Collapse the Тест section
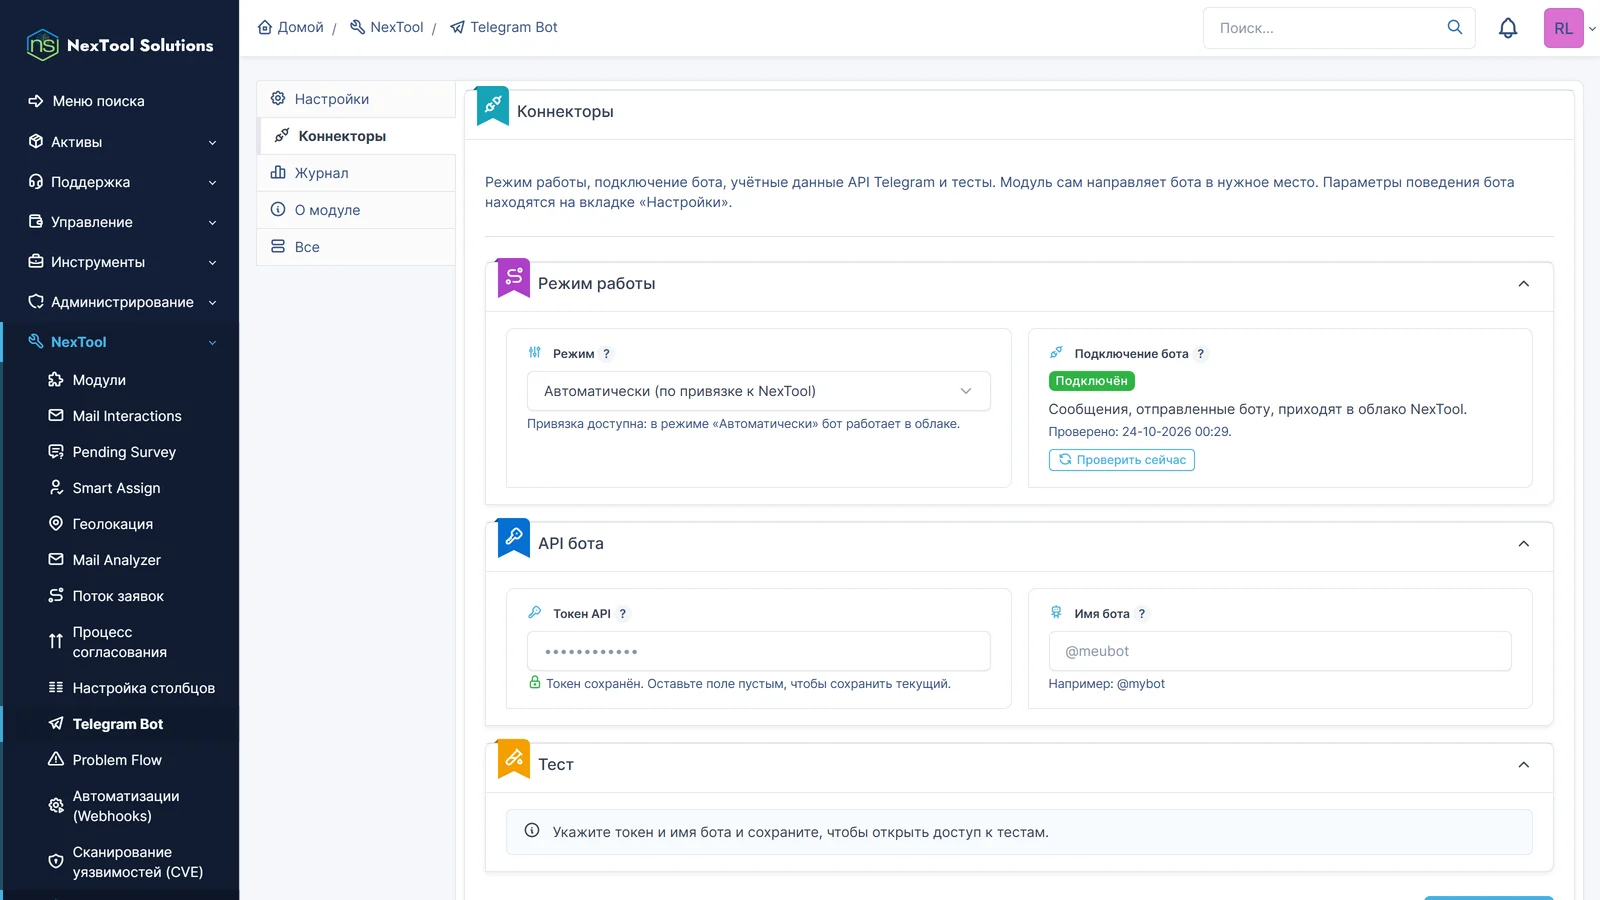The image size is (1600, 900). (x=1523, y=765)
